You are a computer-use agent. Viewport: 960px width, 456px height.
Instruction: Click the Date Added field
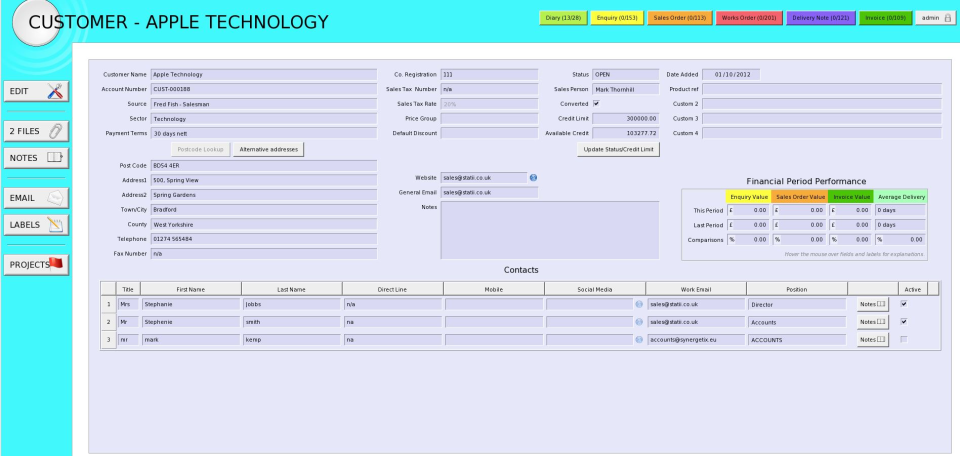(731, 75)
